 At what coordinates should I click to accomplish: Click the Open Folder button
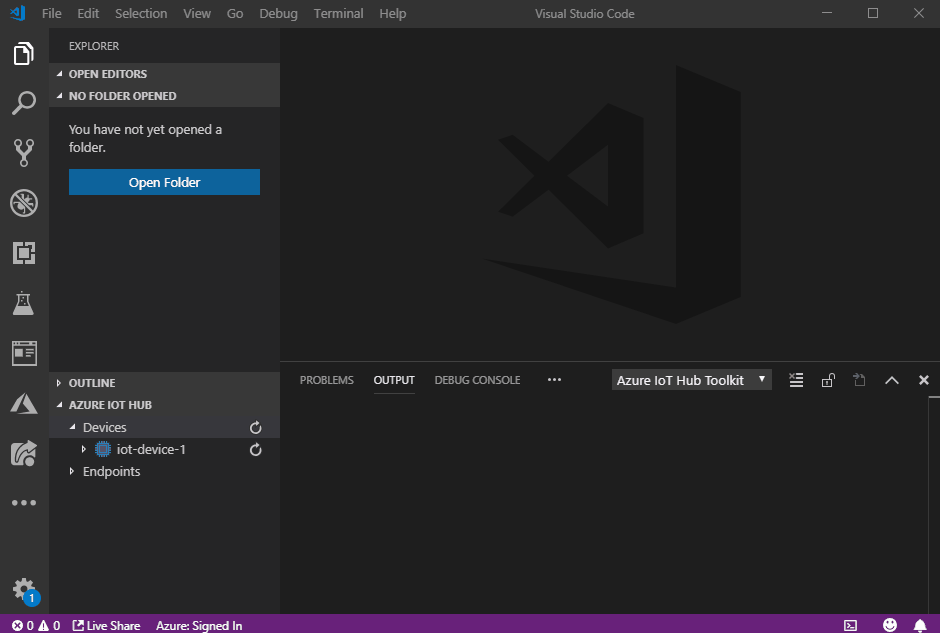(163, 182)
